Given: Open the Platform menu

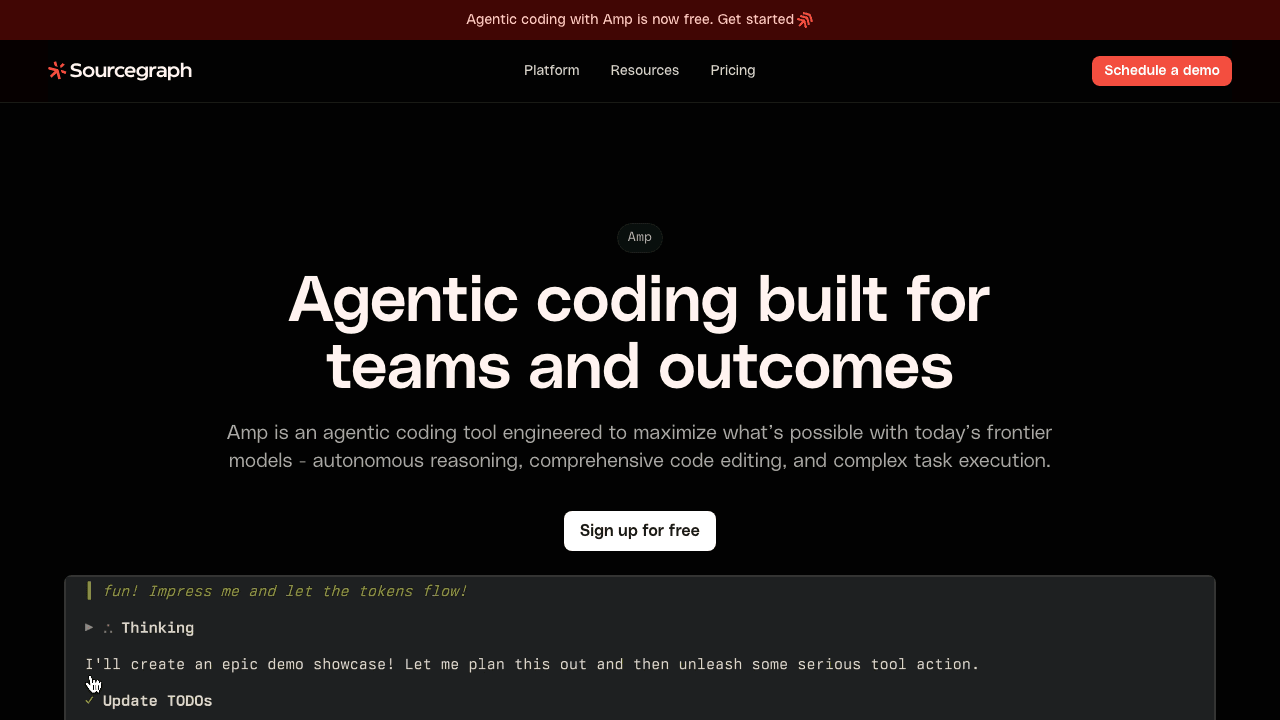Looking at the screenshot, I should pyautogui.click(x=551, y=70).
